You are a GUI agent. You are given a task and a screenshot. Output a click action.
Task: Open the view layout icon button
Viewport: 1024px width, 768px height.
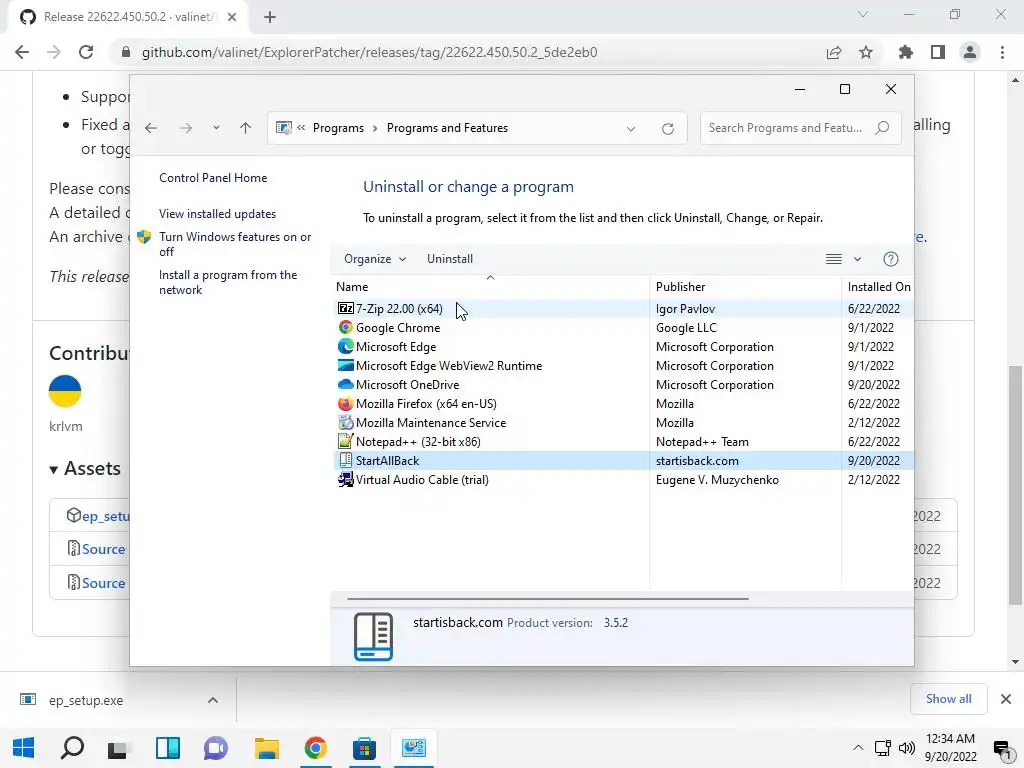pyautogui.click(x=833, y=259)
